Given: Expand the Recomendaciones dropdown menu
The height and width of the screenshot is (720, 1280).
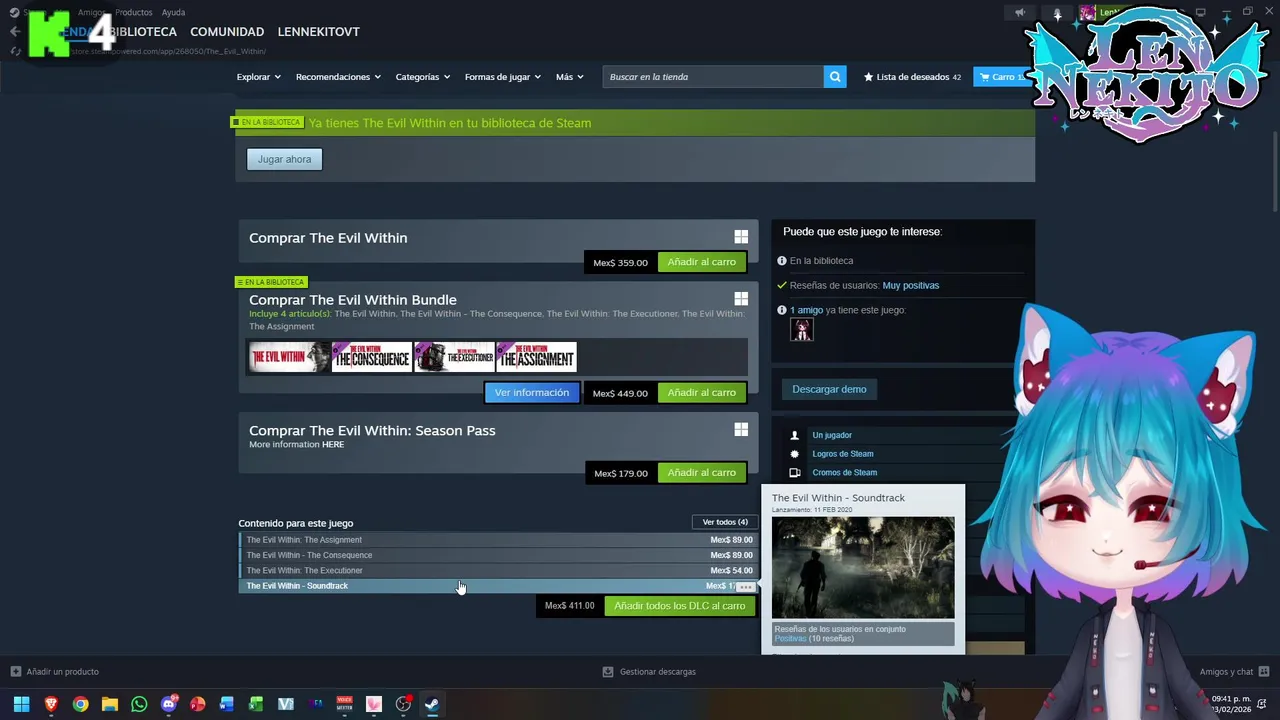Looking at the screenshot, I should click(x=338, y=77).
